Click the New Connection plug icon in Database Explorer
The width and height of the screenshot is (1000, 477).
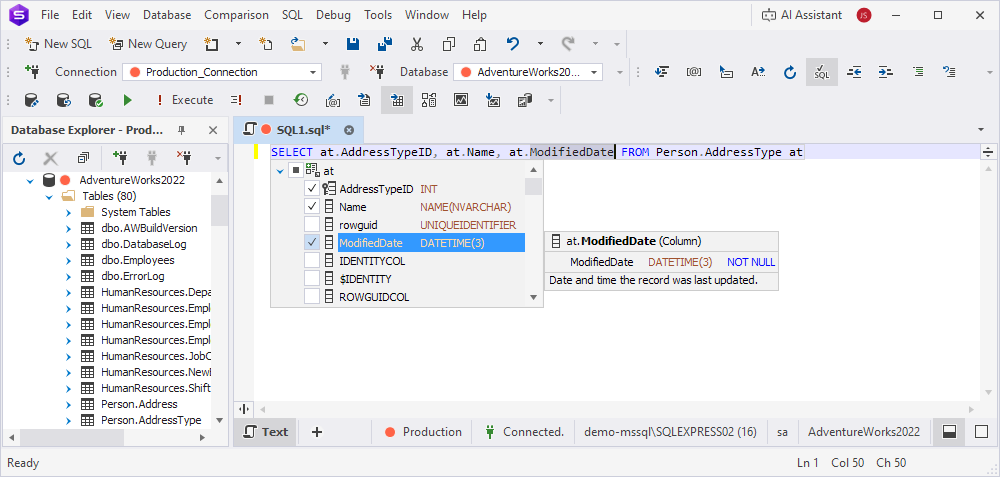[119, 157]
